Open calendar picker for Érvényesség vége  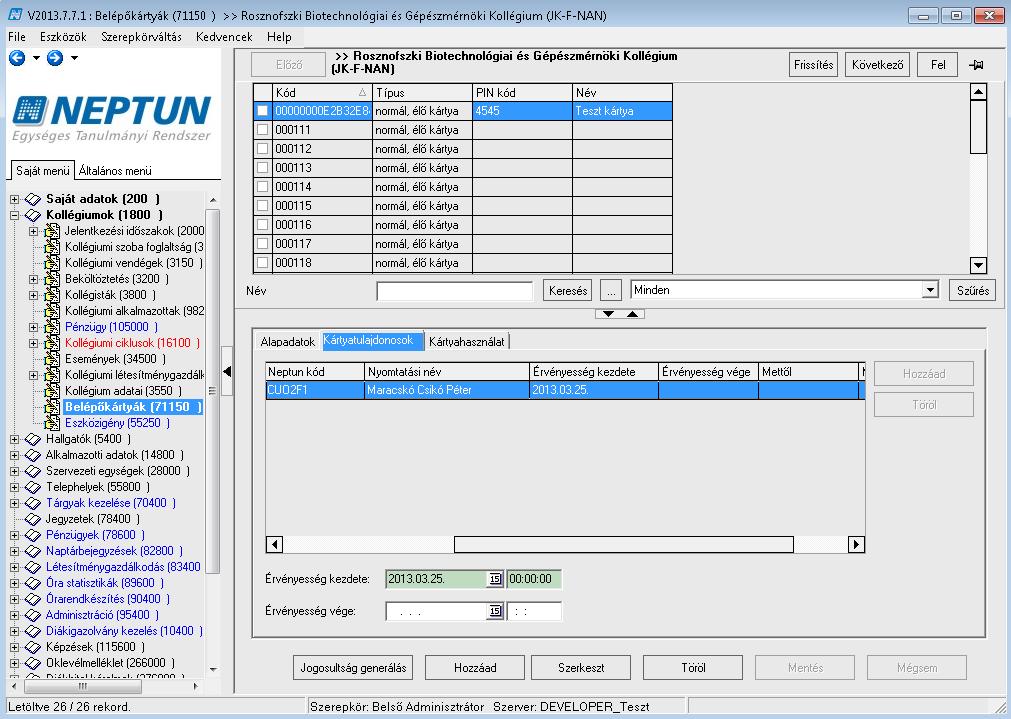pyautogui.click(x=495, y=611)
